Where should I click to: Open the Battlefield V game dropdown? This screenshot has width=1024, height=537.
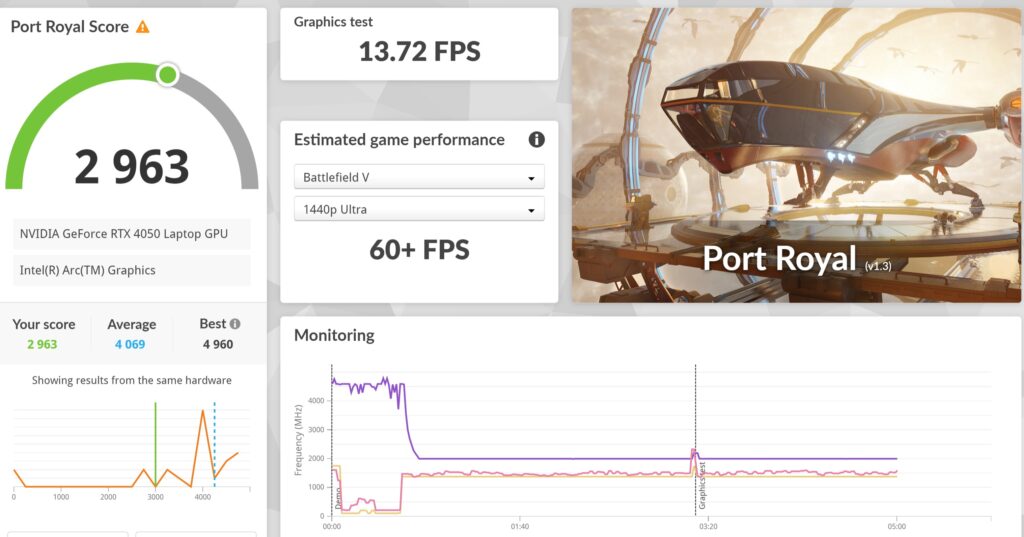419,177
